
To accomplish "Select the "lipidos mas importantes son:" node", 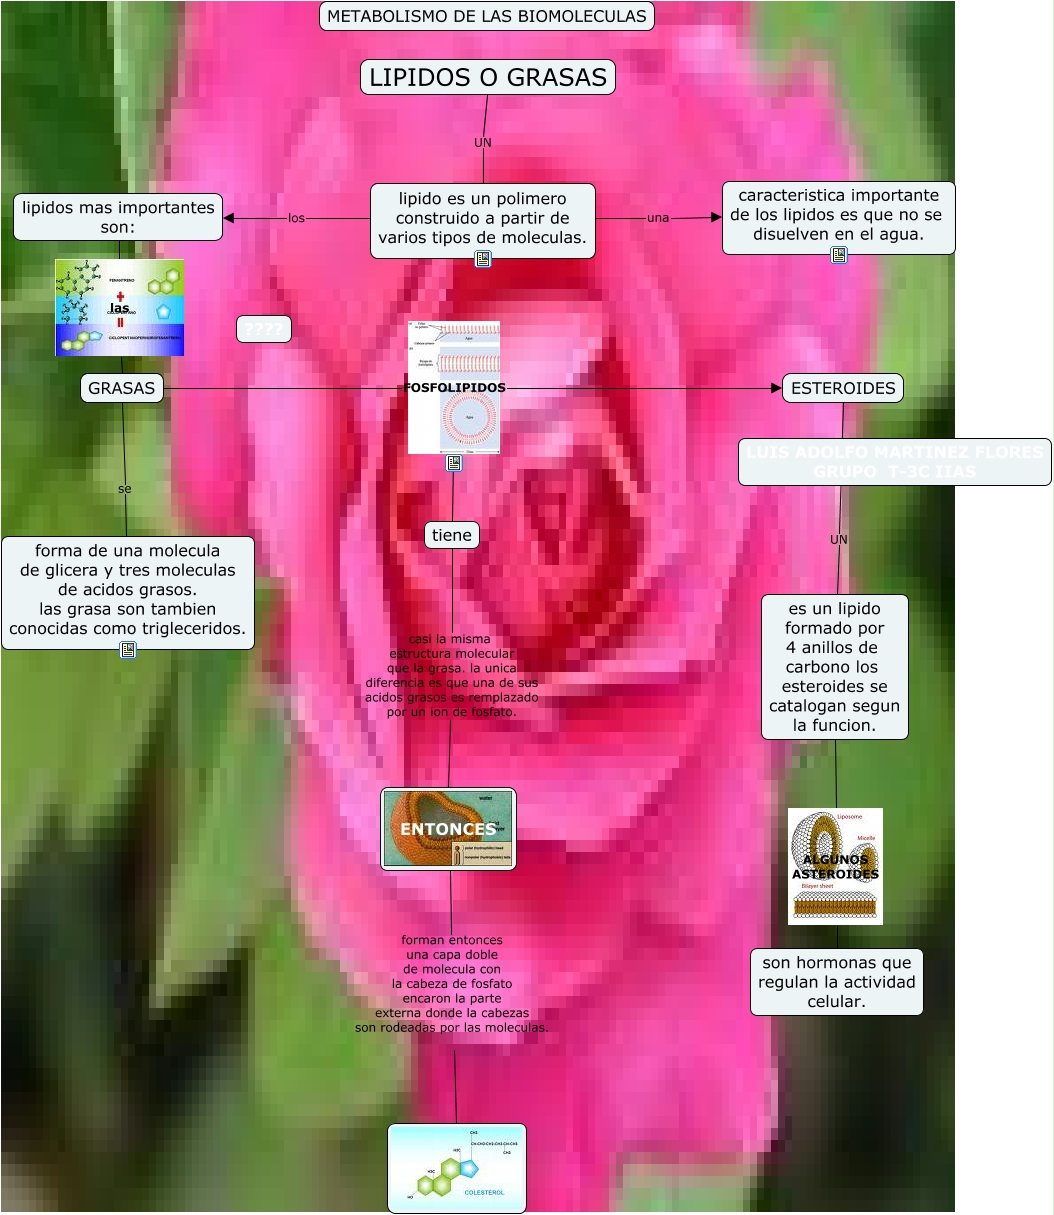I will [x=118, y=217].
